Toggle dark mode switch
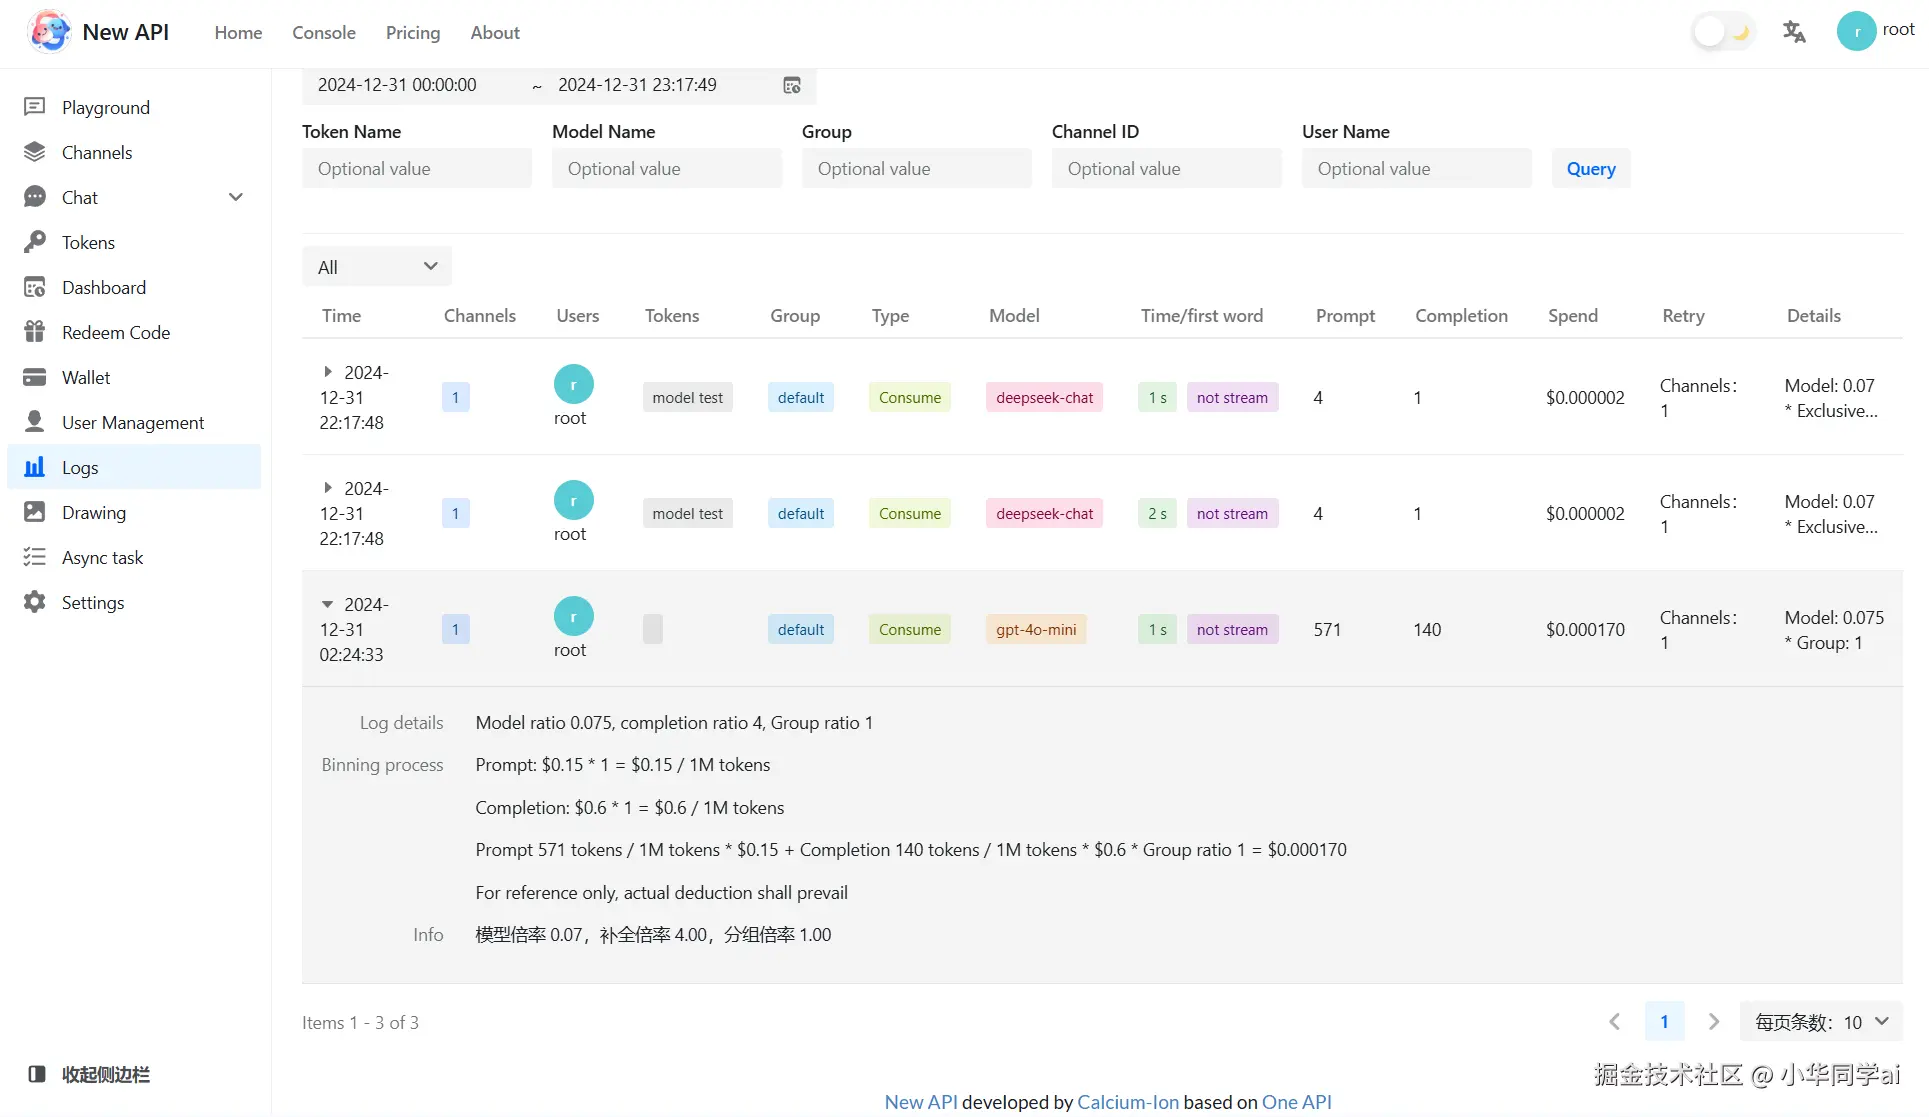This screenshot has width=1929, height=1117. click(1723, 32)
